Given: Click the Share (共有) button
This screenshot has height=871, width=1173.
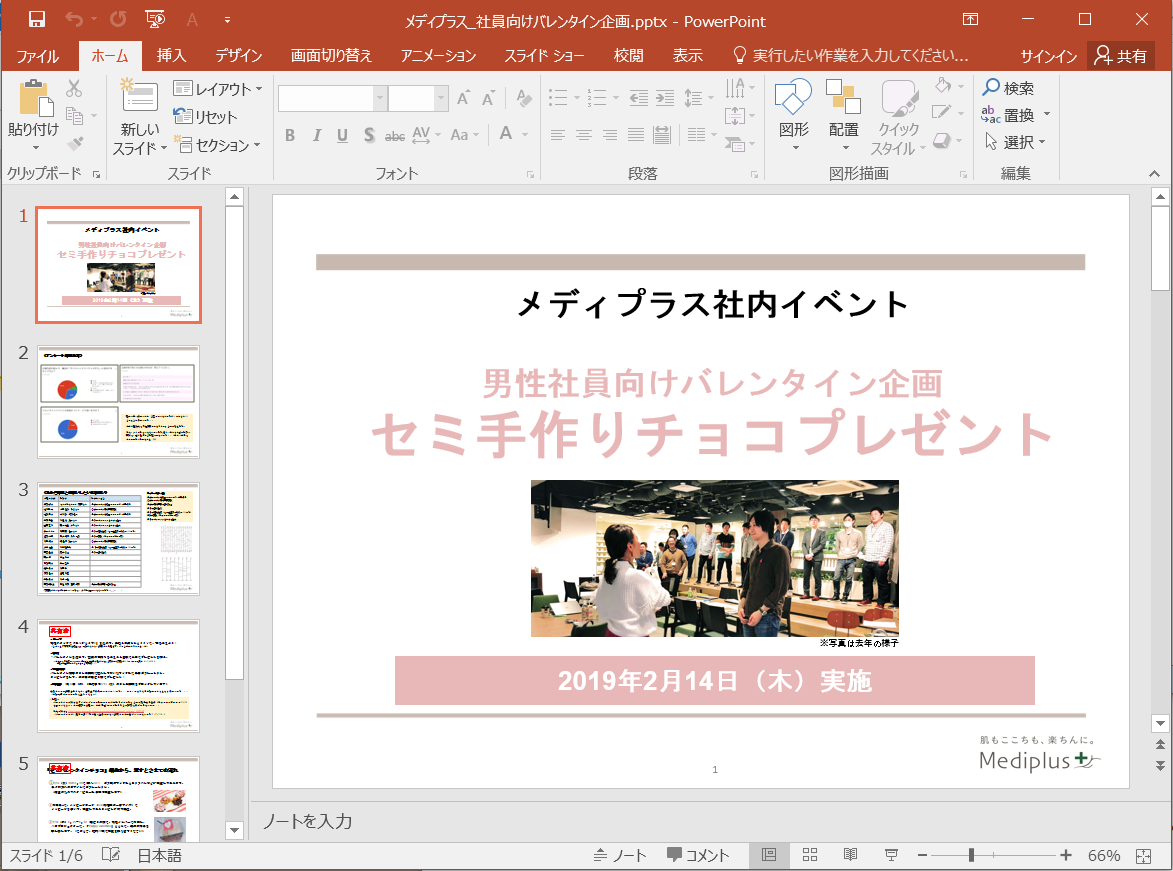Looking at the screenshot, I should [1120, 56].
